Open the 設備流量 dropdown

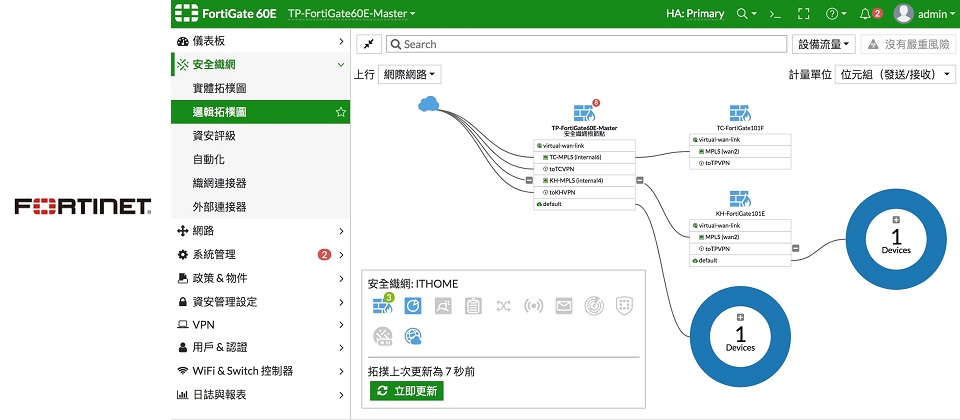point(824,44)
